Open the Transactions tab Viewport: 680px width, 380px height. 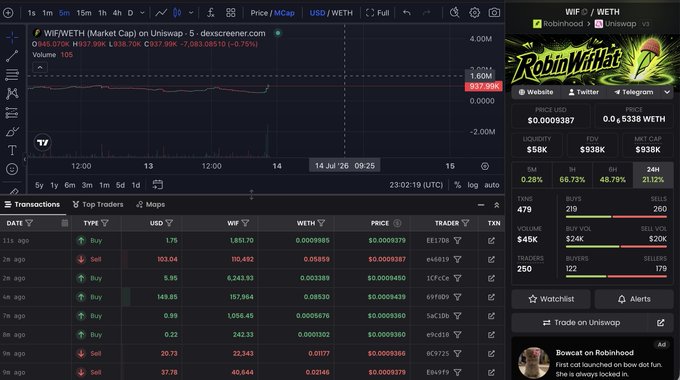(x=33, y=204)
